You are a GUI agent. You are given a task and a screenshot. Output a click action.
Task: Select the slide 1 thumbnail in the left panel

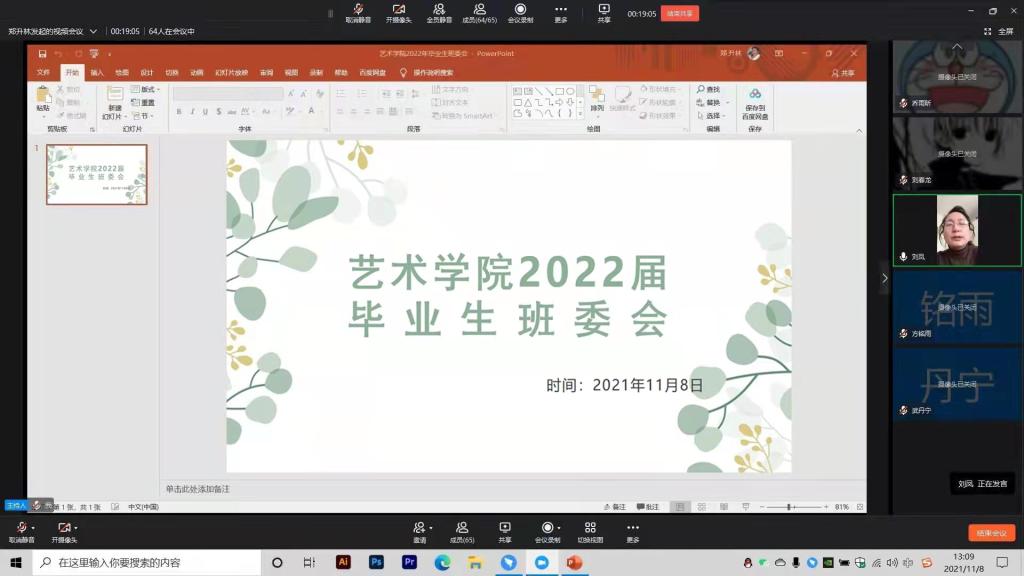(97, 174)
